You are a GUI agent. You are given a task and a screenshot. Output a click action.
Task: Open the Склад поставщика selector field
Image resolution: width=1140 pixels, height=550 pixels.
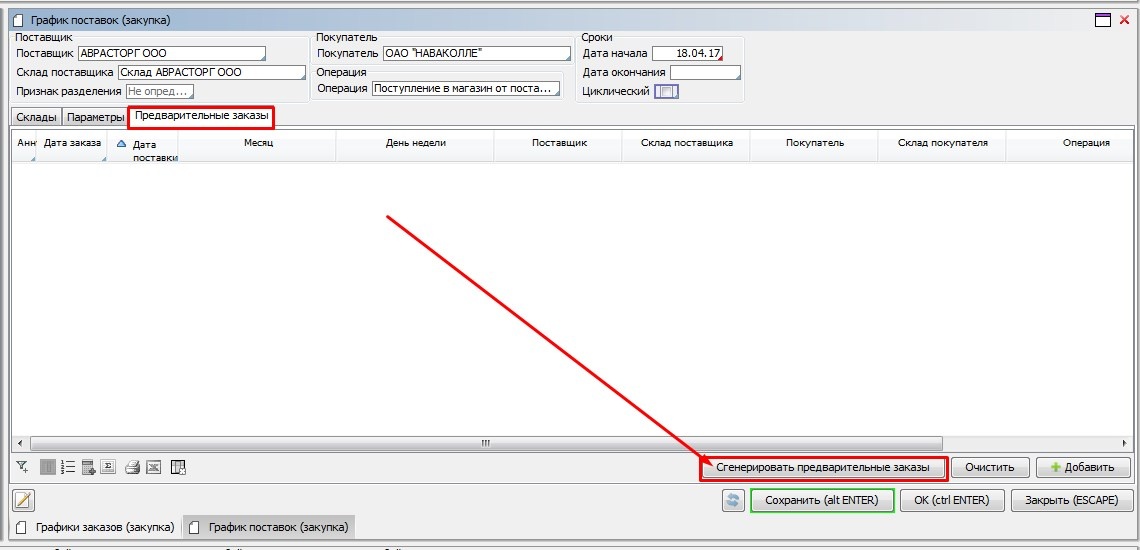click(x=211, y=72)
